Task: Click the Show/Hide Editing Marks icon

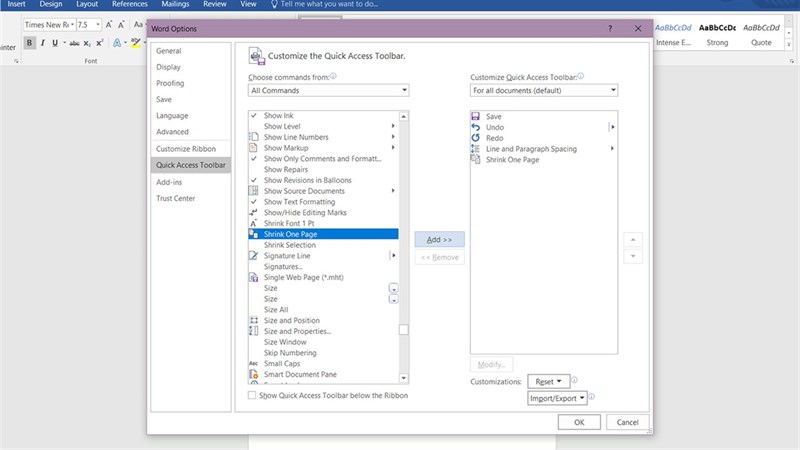Action: pos(254,212)
